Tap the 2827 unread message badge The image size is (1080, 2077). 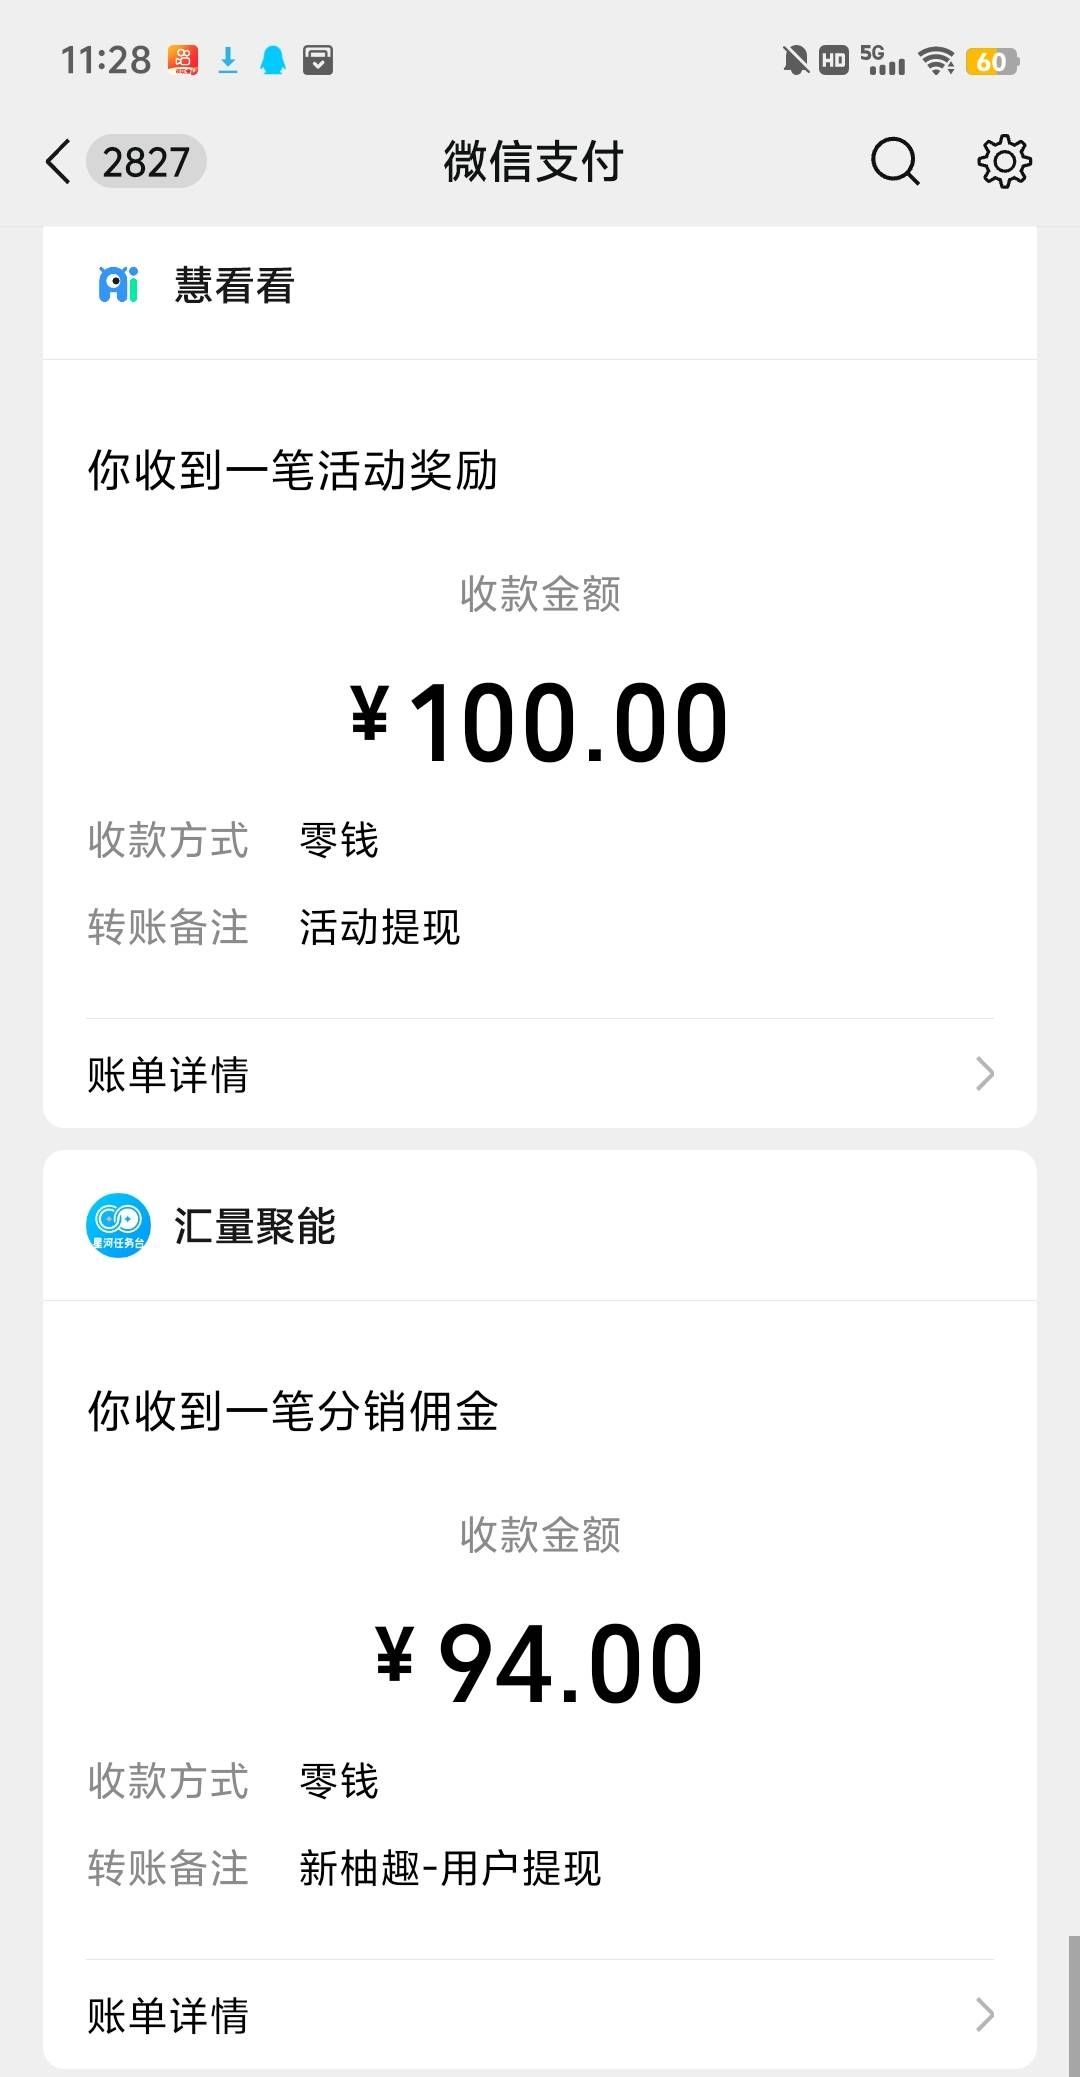146,162
